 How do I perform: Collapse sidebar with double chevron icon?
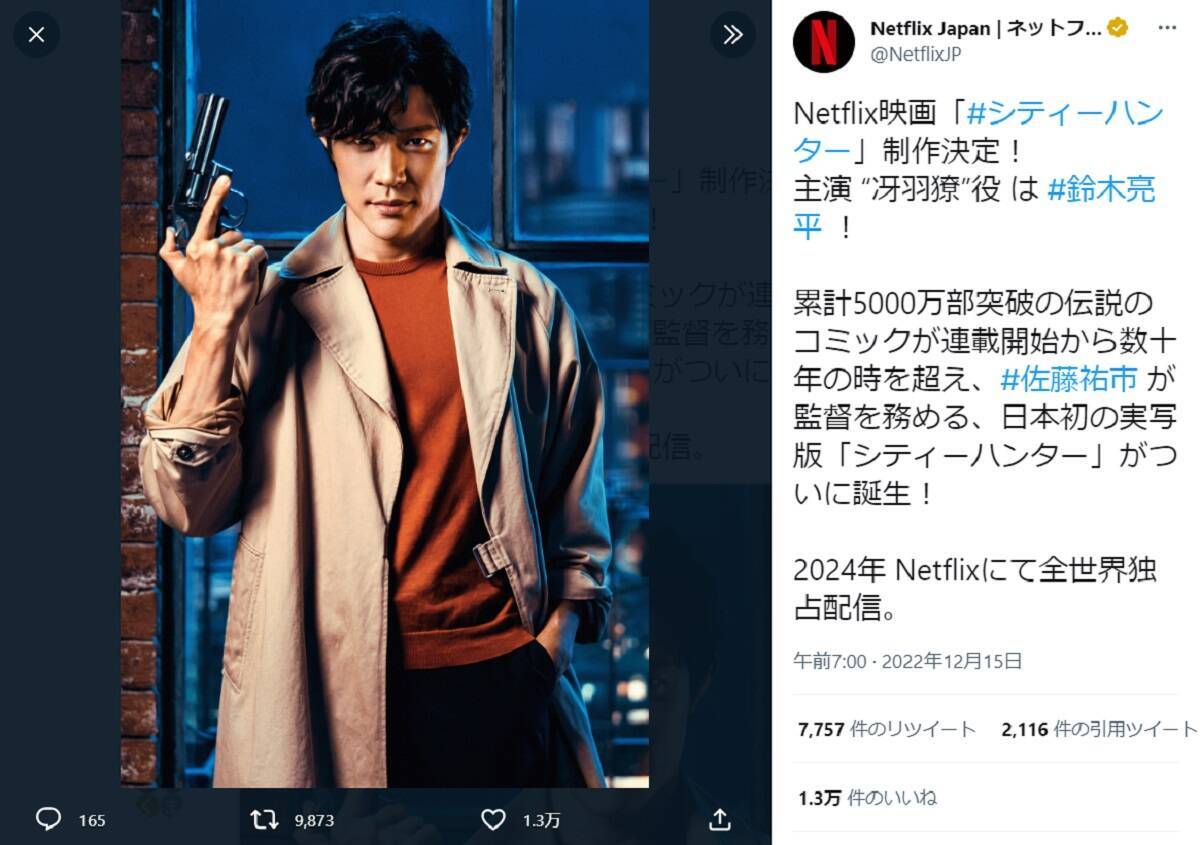(x=733, y=35)
